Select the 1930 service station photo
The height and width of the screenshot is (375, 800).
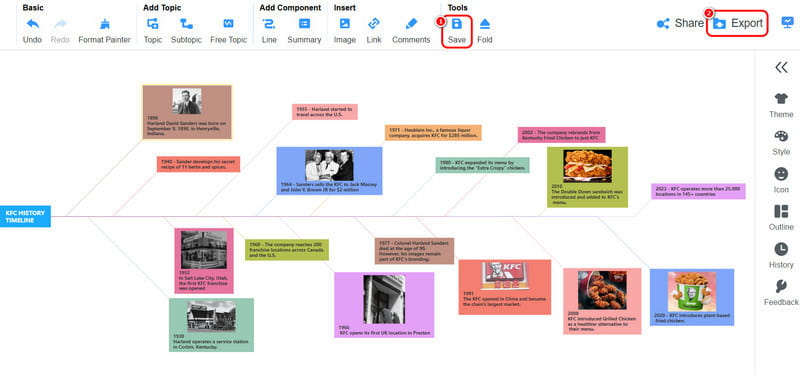(211, 316)
